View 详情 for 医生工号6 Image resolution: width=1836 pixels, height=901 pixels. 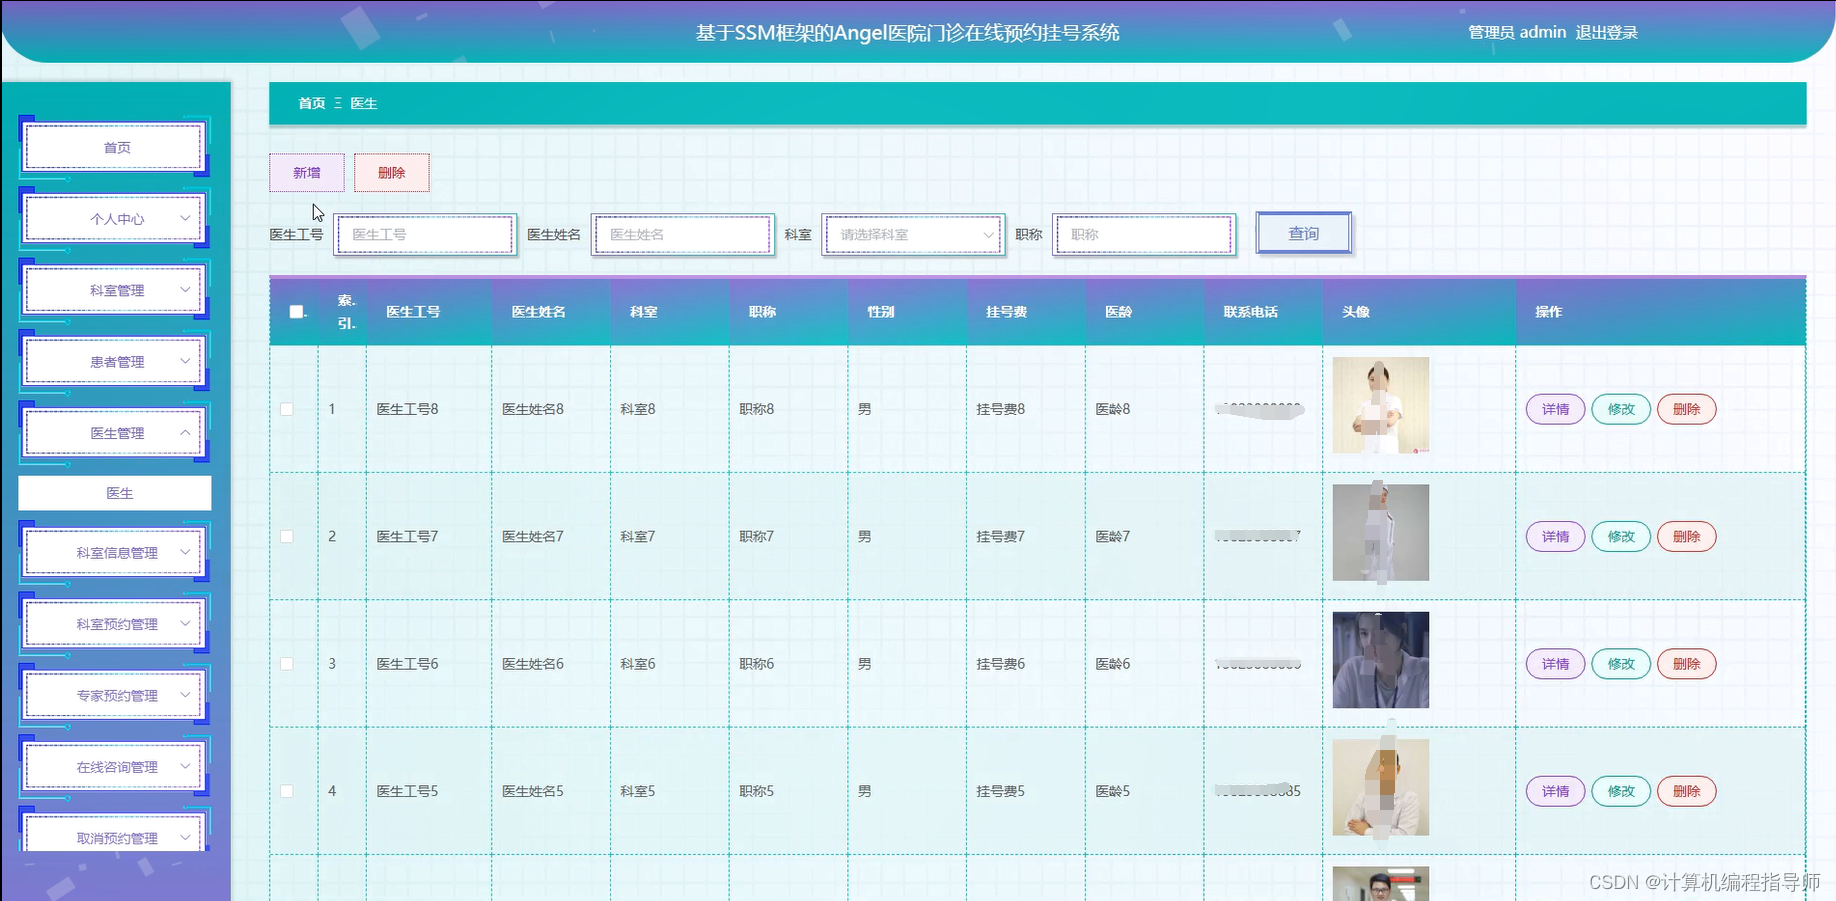click(1555, 664)
